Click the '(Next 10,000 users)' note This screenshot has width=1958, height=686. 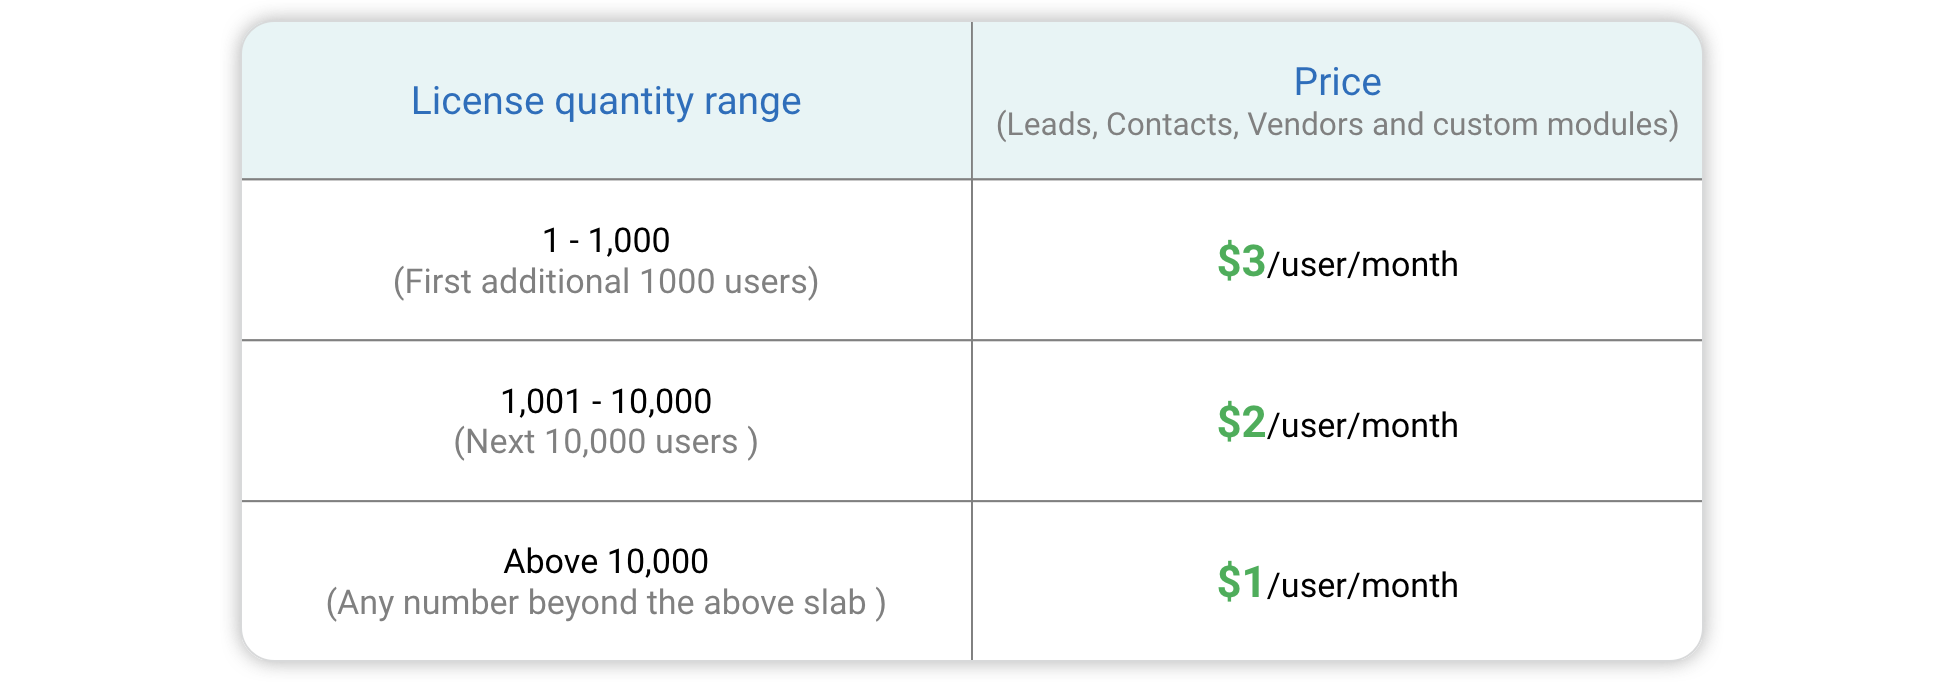pyautogui.click(x=606, y=442)
